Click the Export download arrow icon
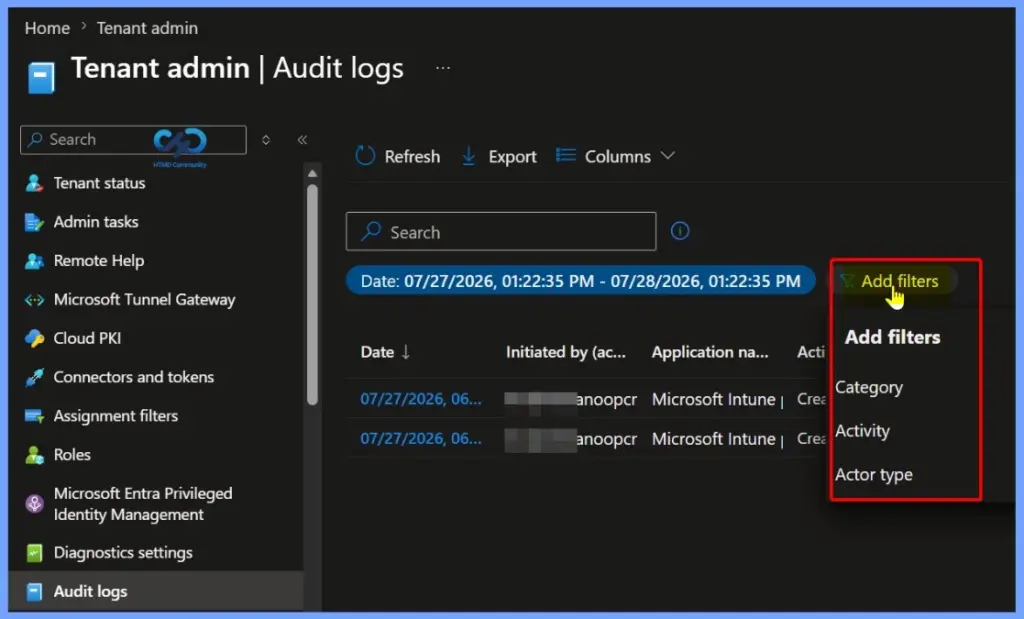The image size is (1024, 619). [468, 156]
